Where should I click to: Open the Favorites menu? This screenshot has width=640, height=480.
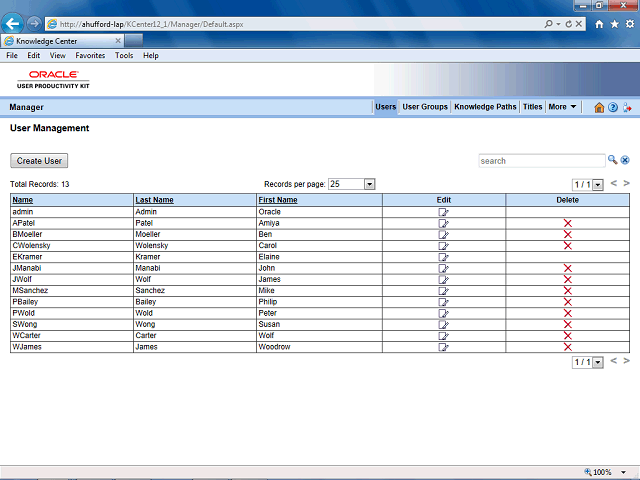90,56
